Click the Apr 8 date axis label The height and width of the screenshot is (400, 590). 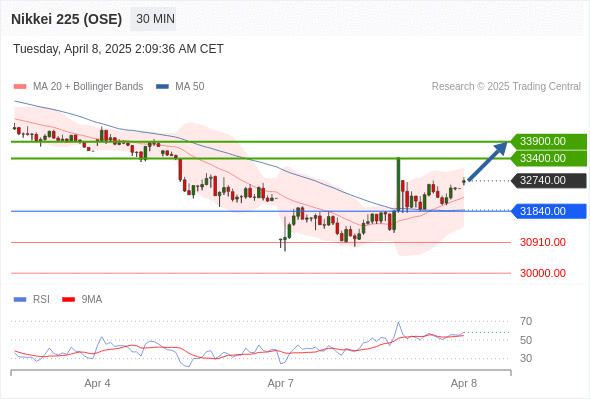464,383
